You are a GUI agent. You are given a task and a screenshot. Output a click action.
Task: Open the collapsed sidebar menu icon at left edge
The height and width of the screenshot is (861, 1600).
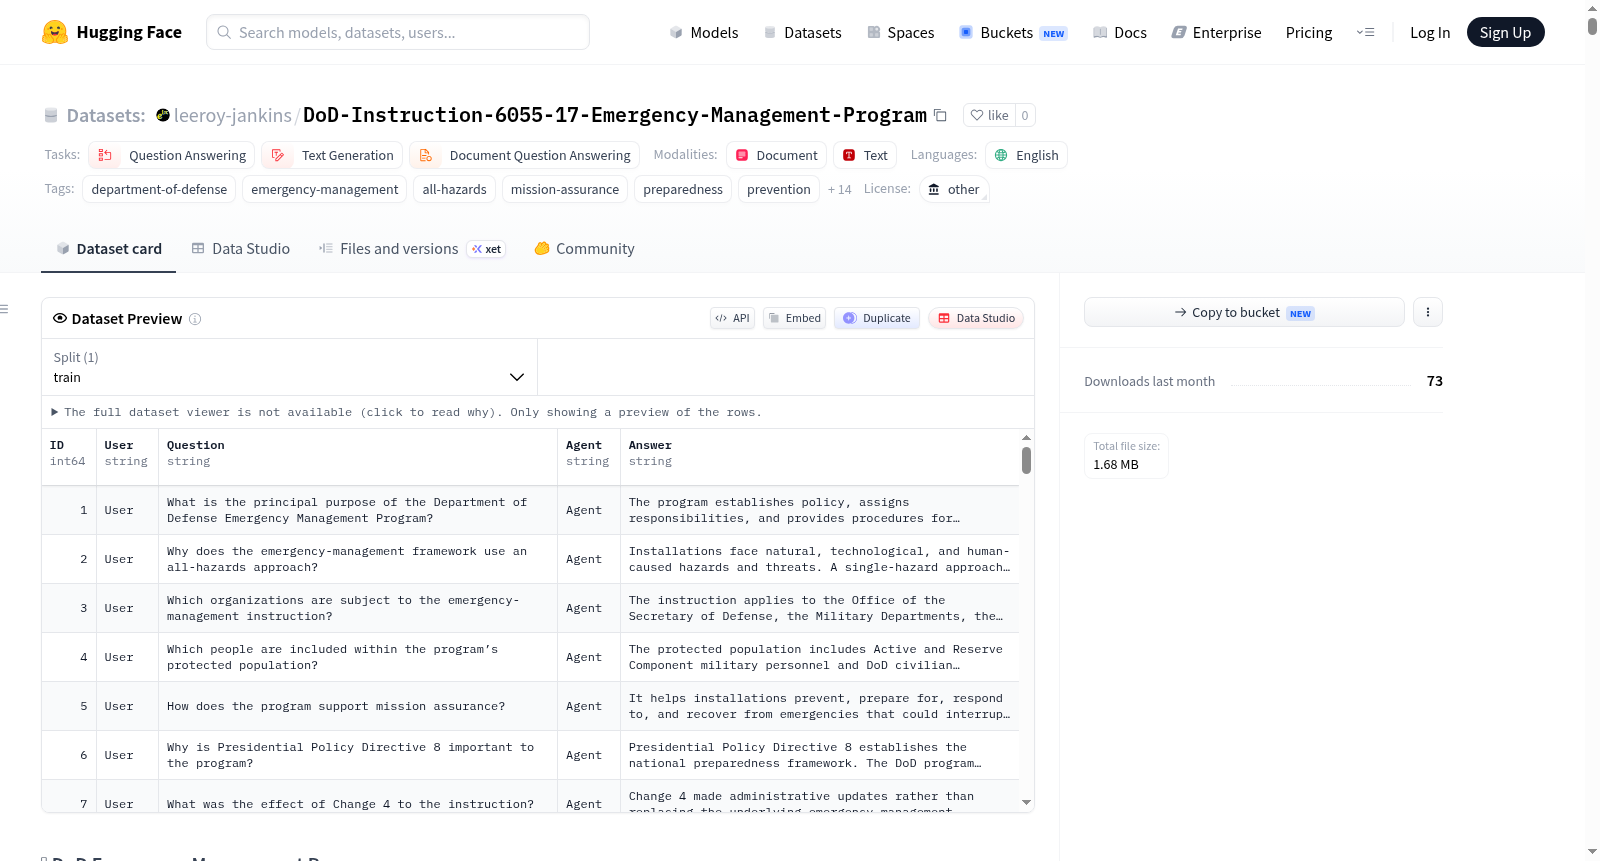pos(4,309)
